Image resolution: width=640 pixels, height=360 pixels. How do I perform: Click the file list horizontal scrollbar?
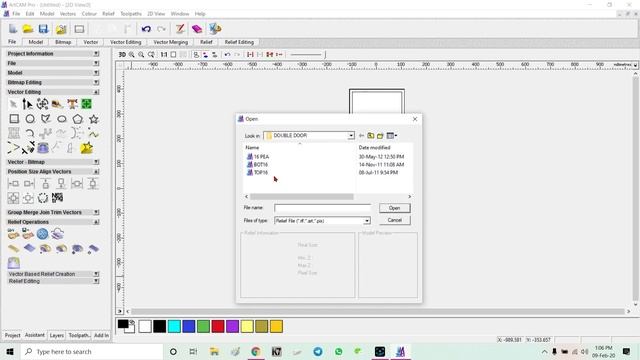[x=302, y=197]
